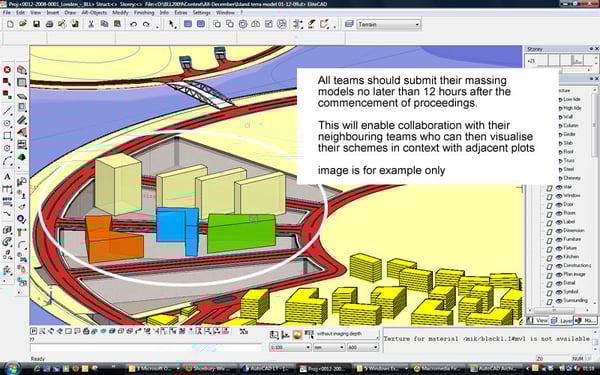Click the wall tool in second column
The image size is (600, 375).
tap(21, 70)
